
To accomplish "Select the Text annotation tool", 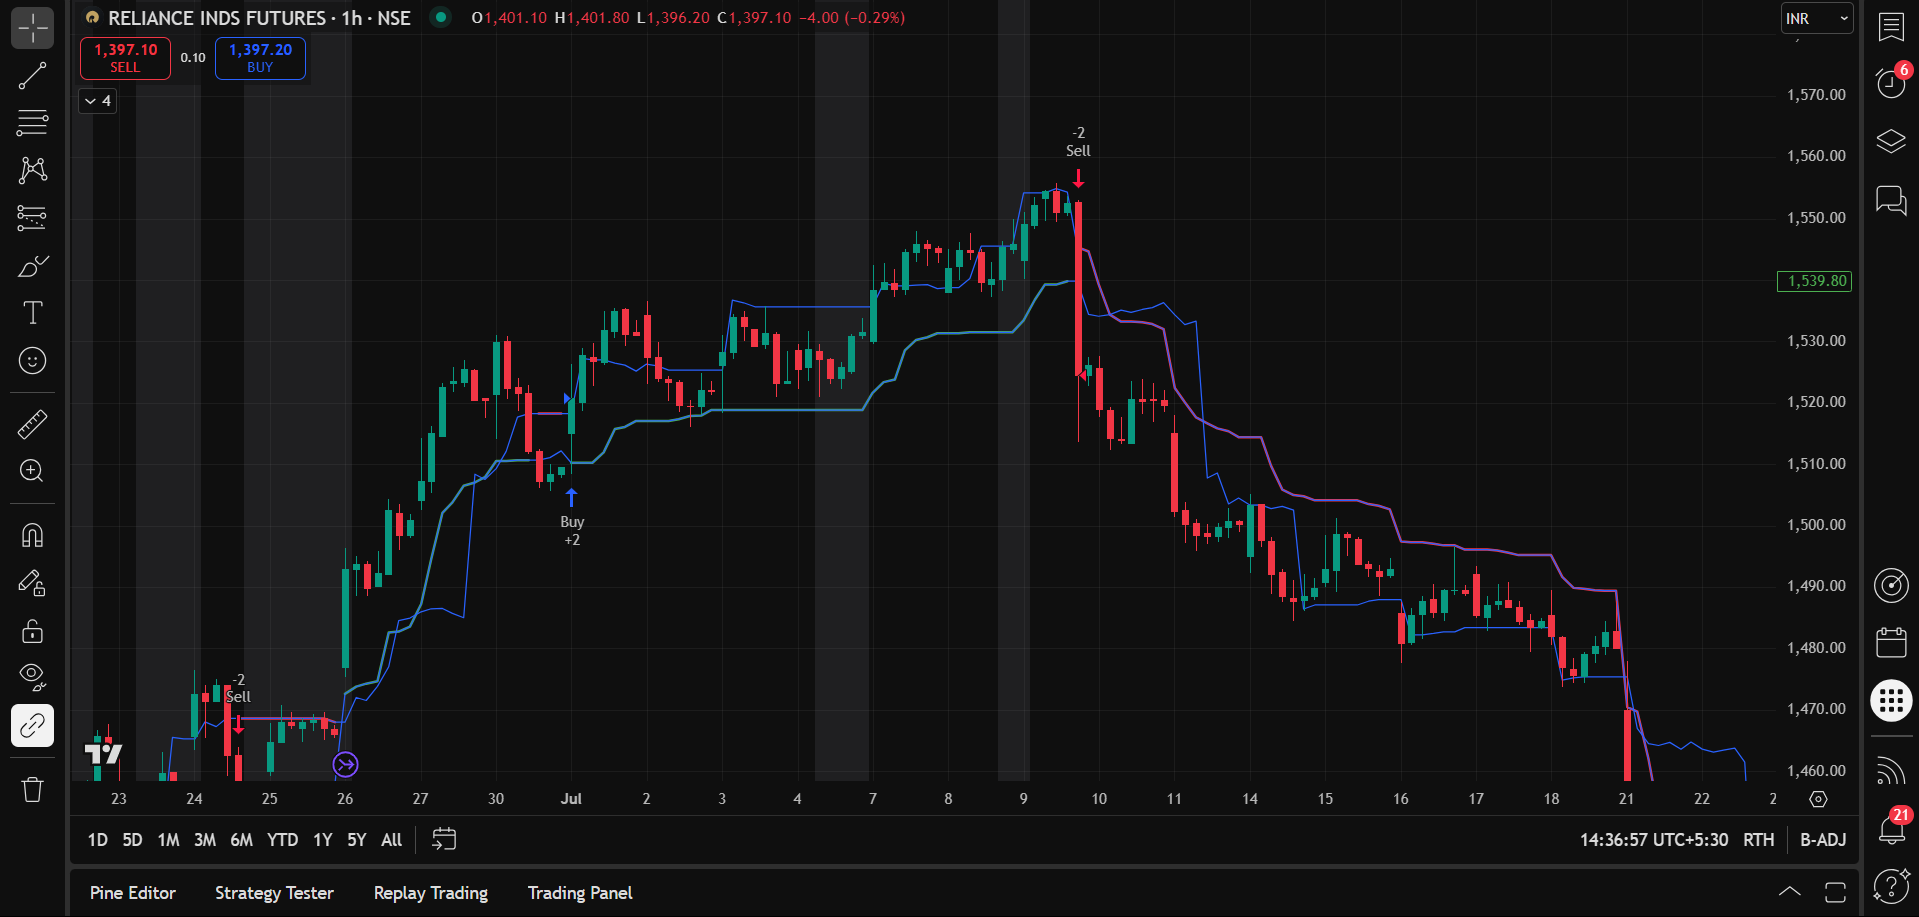I will coord(32,313).
